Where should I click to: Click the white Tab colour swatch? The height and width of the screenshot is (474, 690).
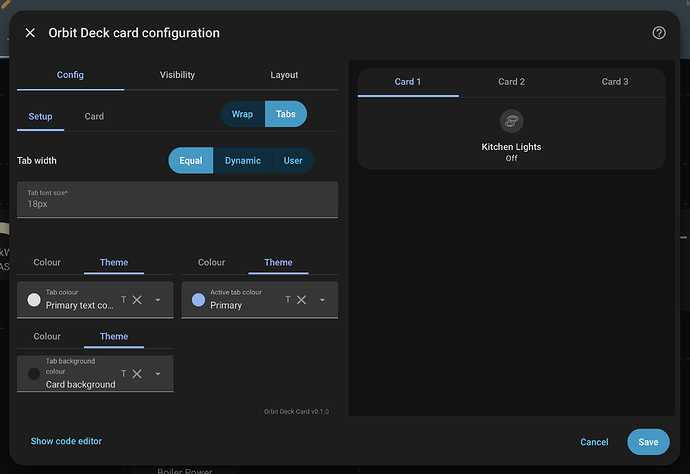coord(34,300)
